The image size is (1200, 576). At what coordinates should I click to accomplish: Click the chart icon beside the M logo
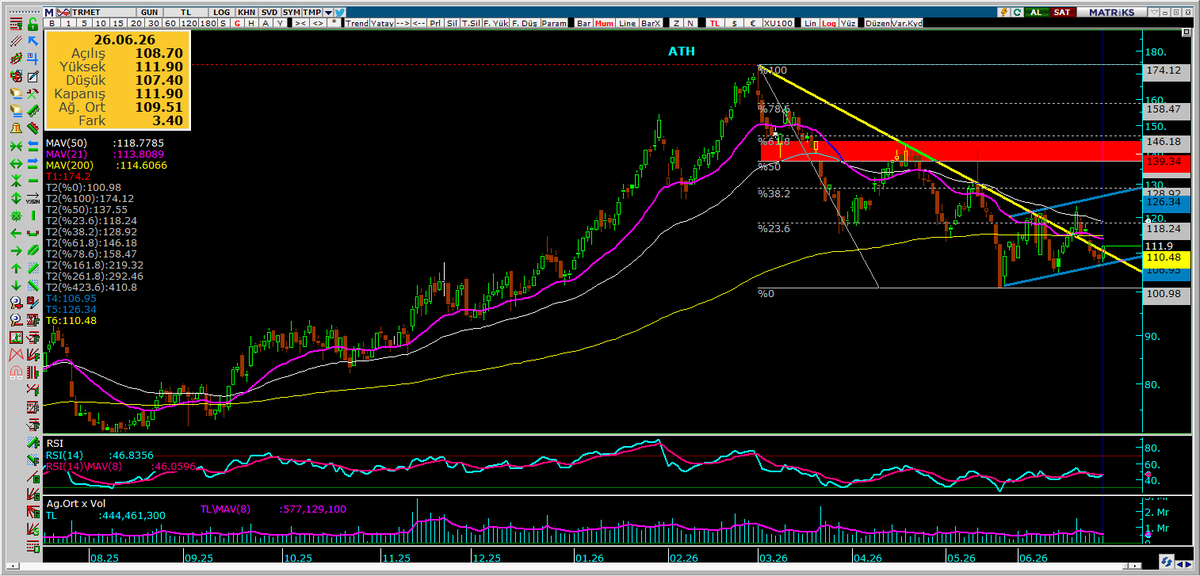point(63,12)
